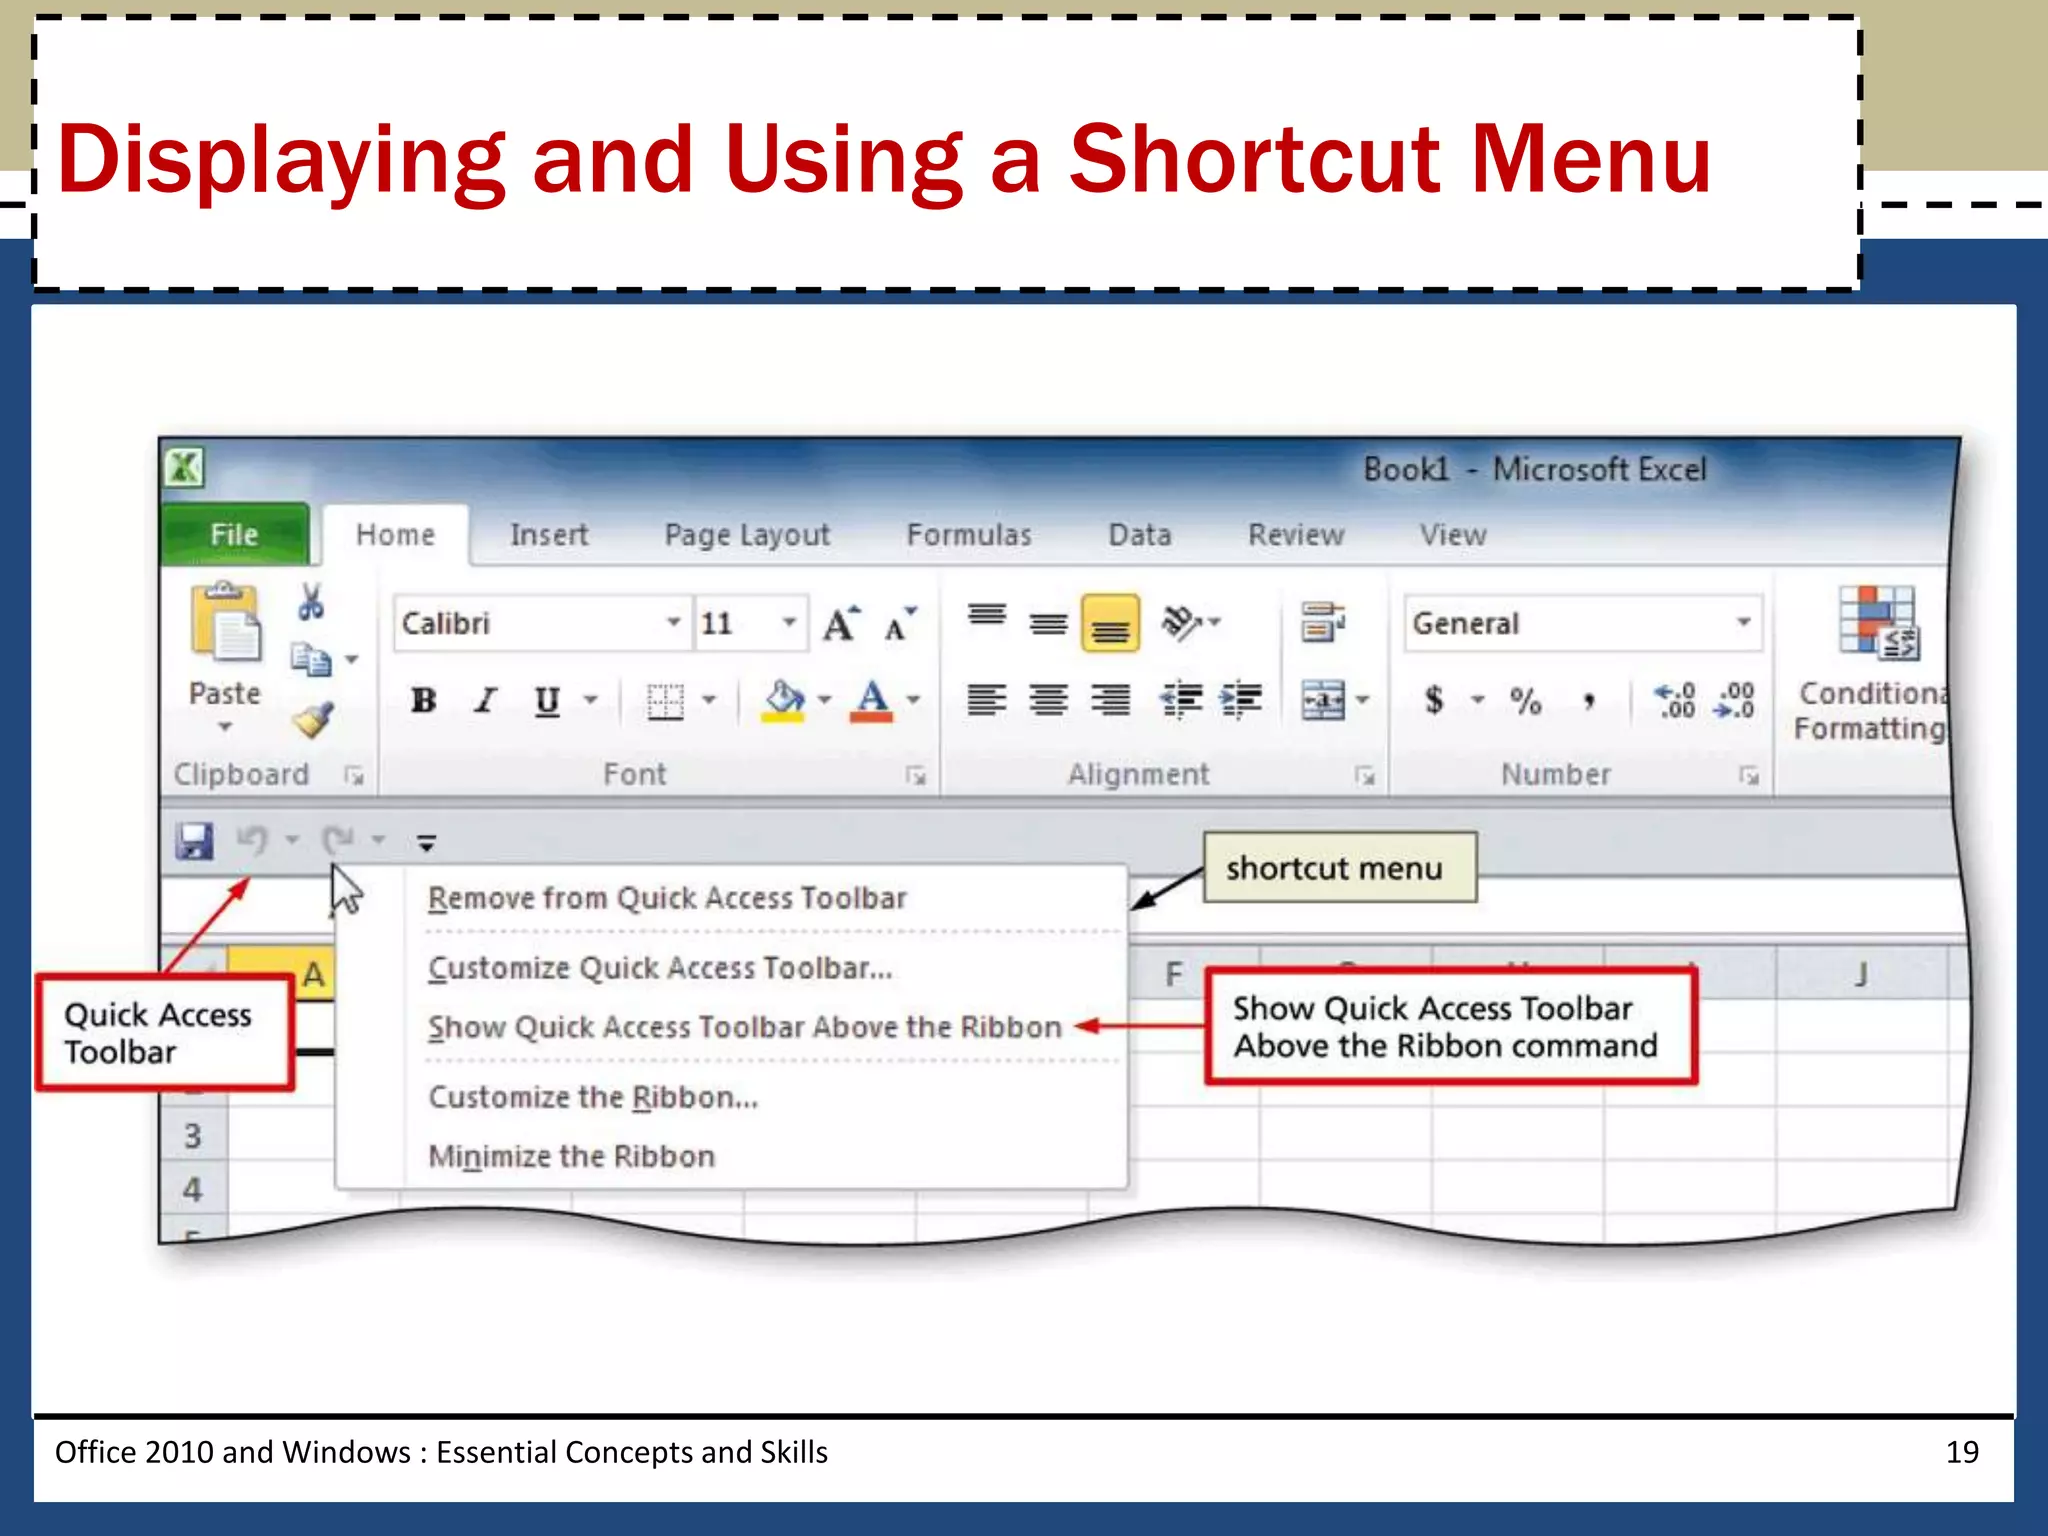Screen dimensions: 2048x1536
Task: Toggle Bold formatting
Action: point(424,700)
